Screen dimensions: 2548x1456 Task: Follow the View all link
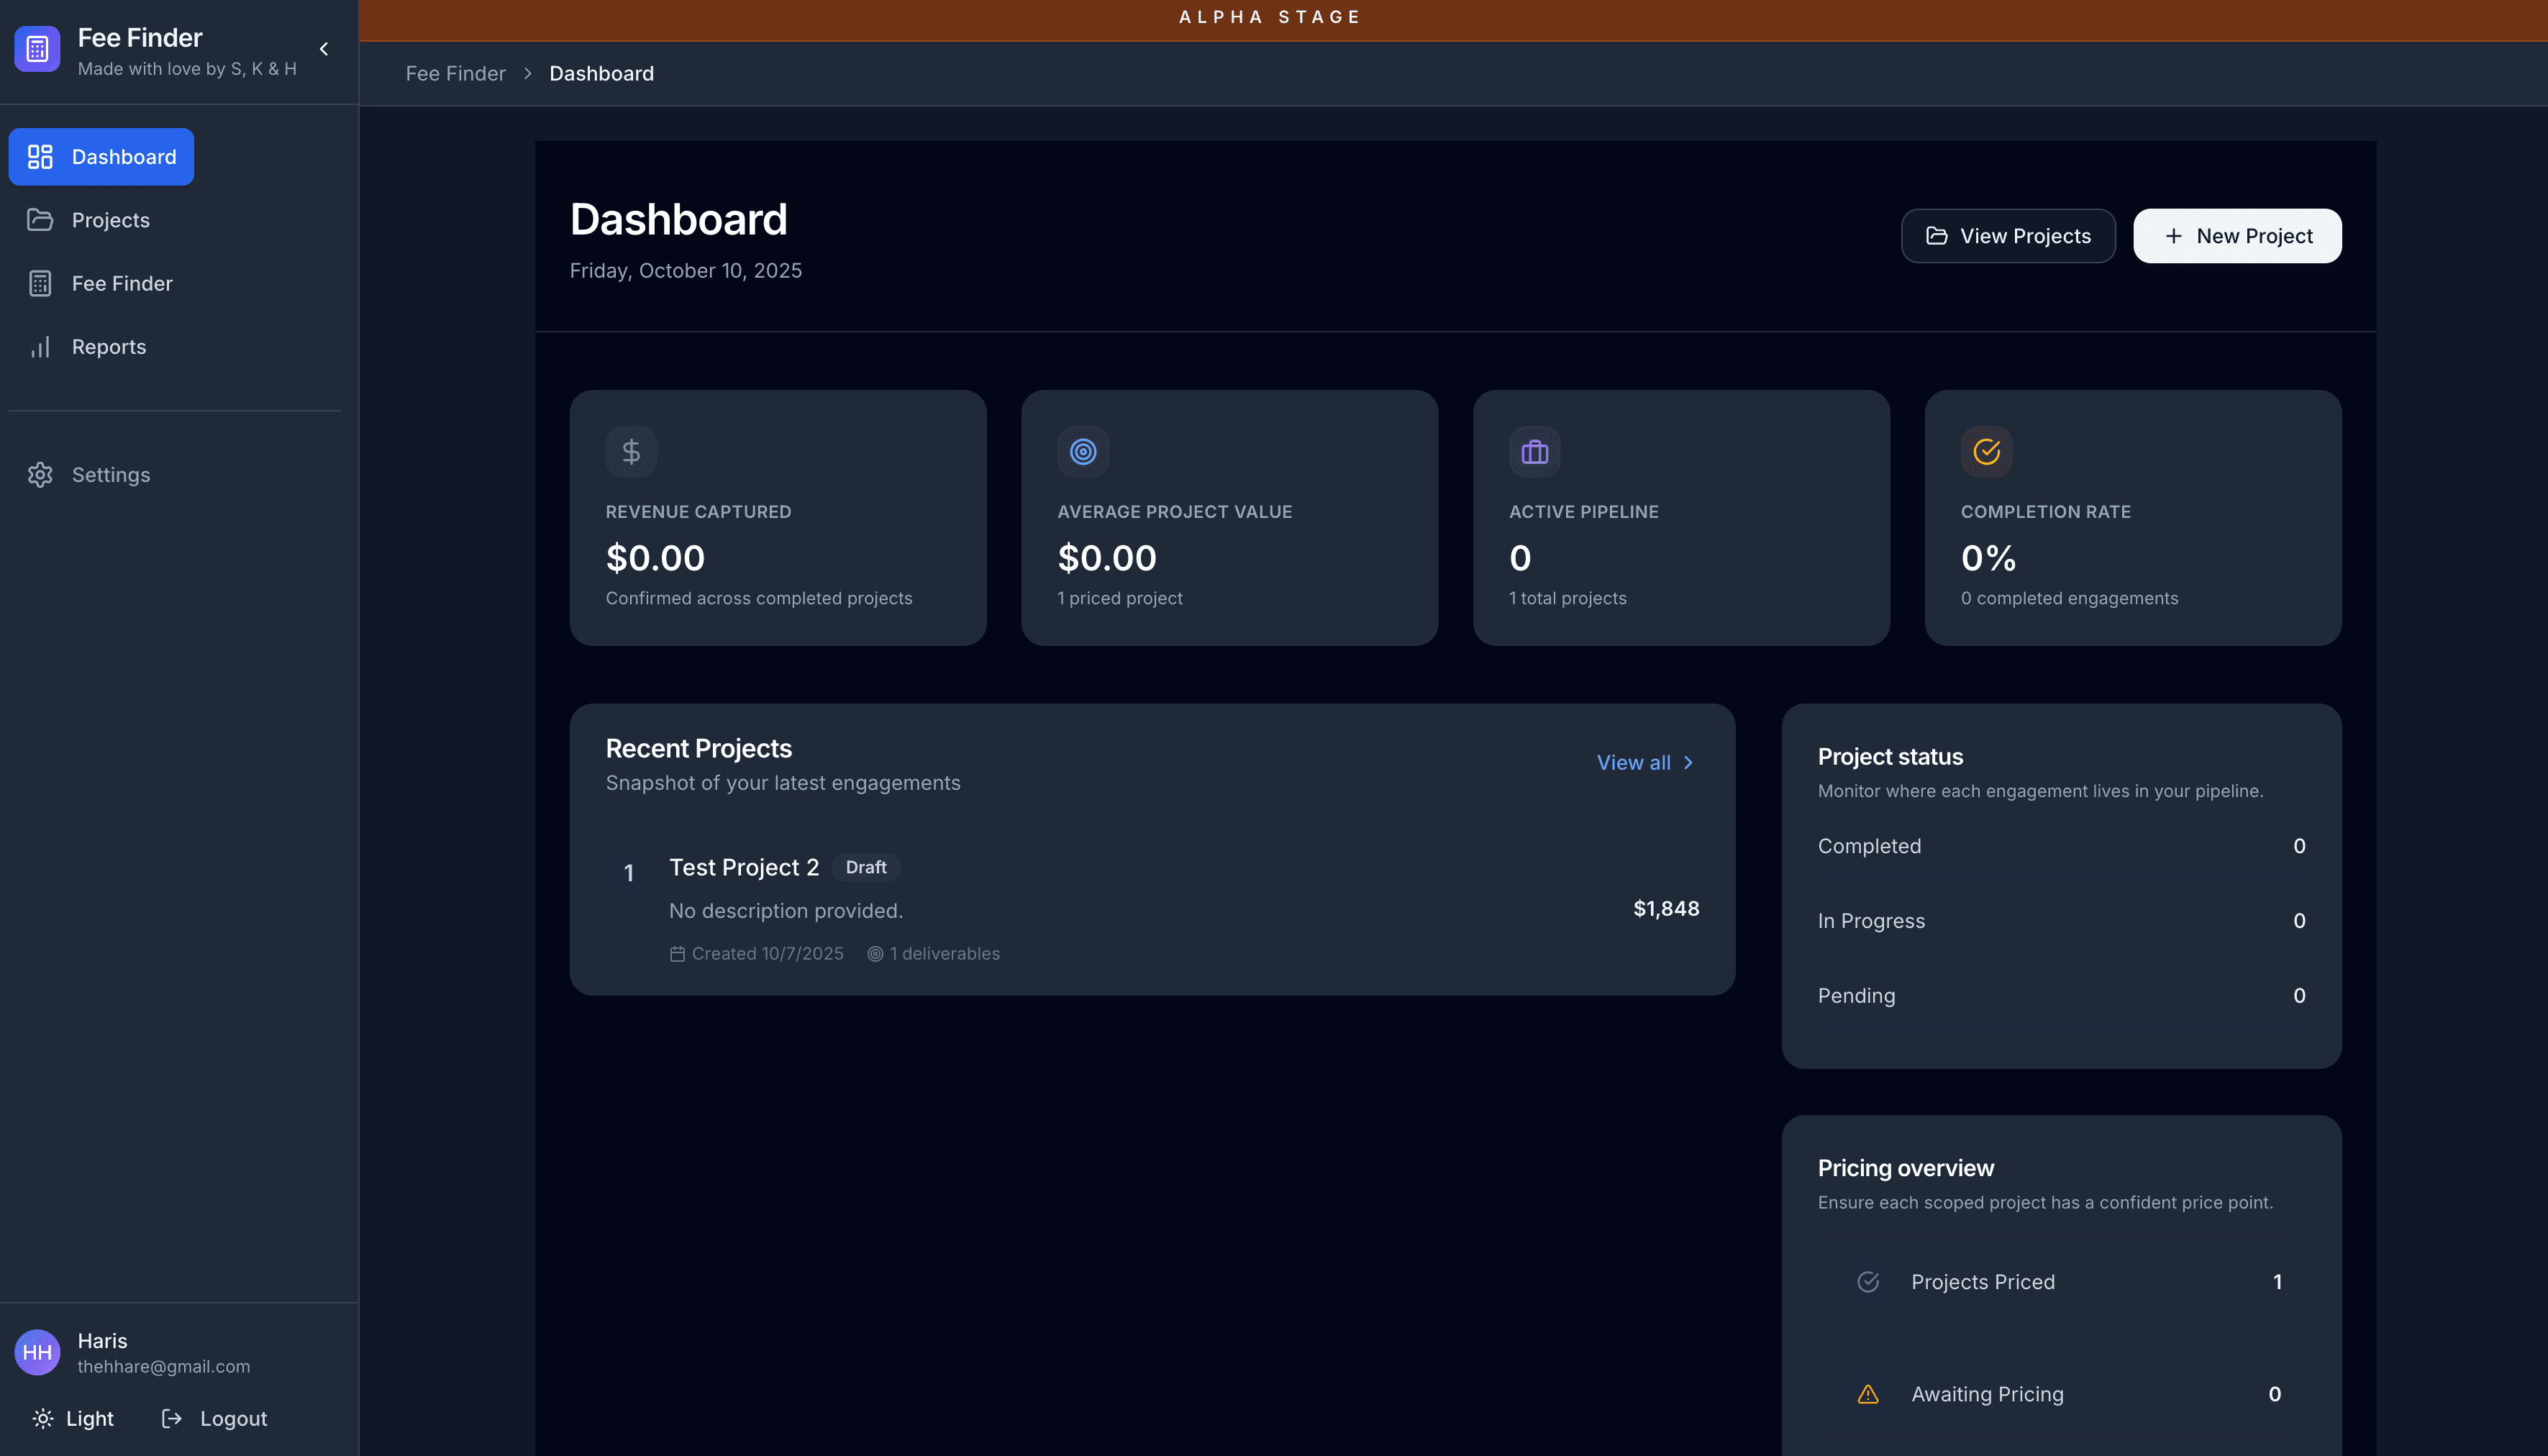click(x=1645, y=763)
